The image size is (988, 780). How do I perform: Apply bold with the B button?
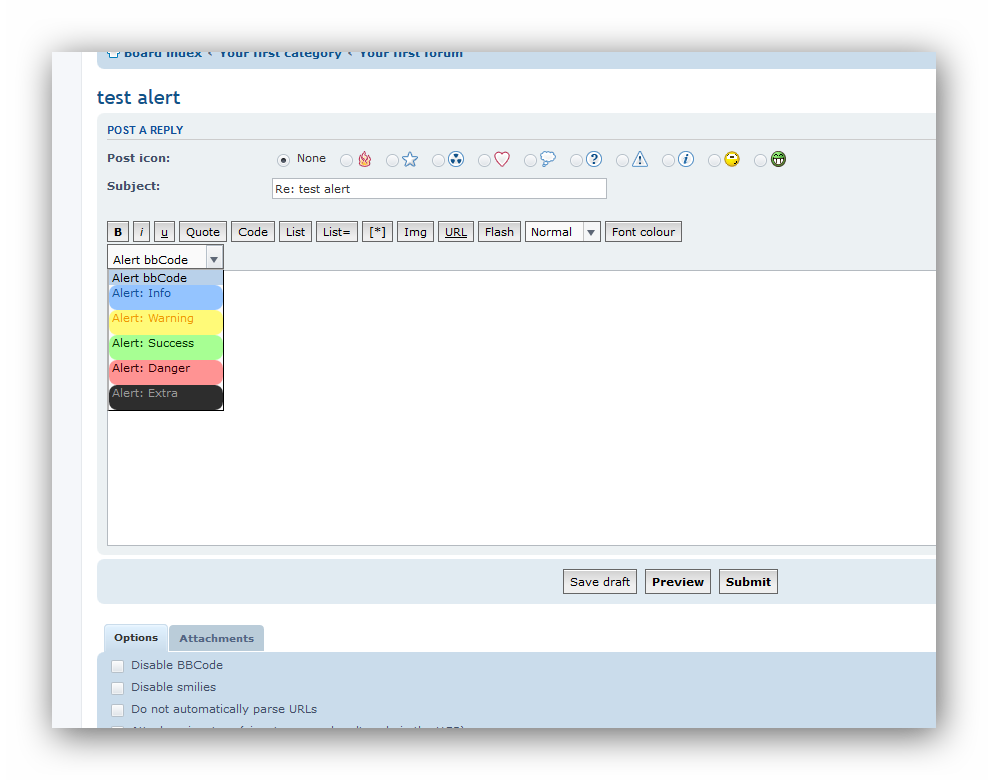point(118,232)
